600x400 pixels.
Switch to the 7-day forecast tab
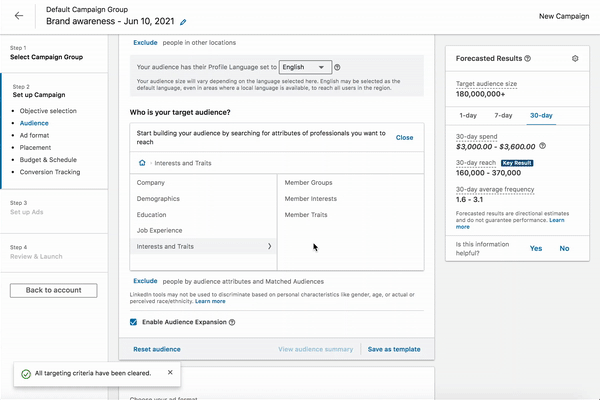click(x=505, y=116)
